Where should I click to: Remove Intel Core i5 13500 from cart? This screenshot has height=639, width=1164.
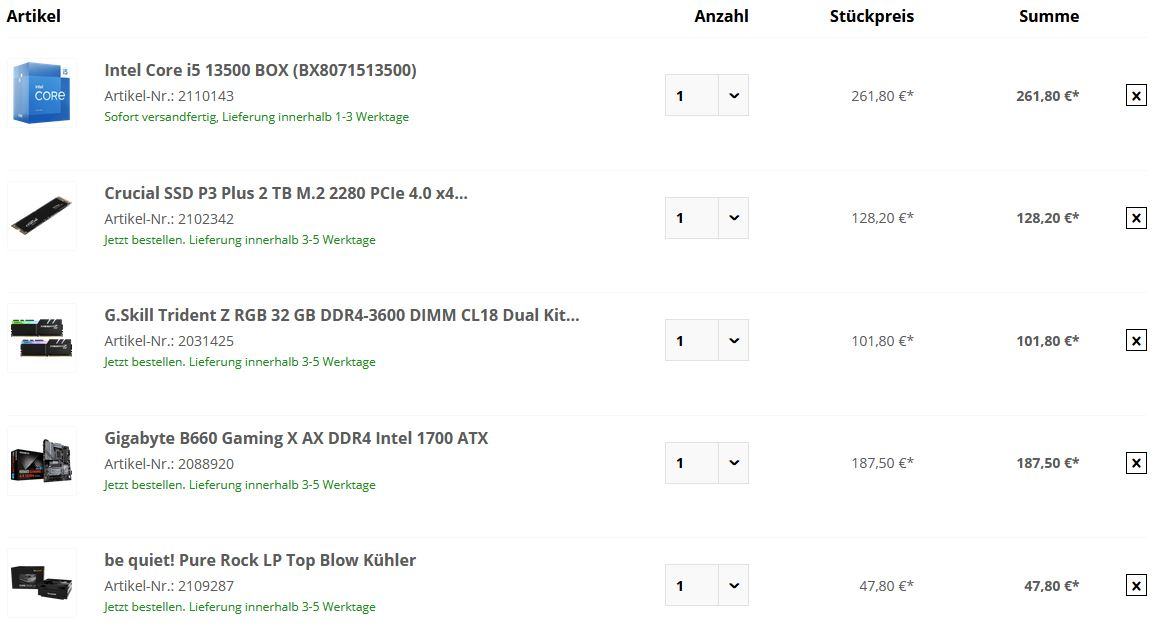[x=1136, y=96]
